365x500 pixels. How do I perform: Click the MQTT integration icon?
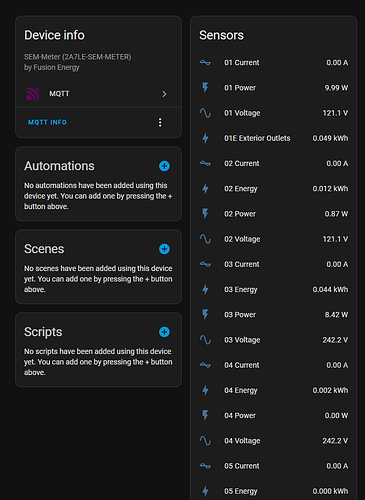coord(33,94)
